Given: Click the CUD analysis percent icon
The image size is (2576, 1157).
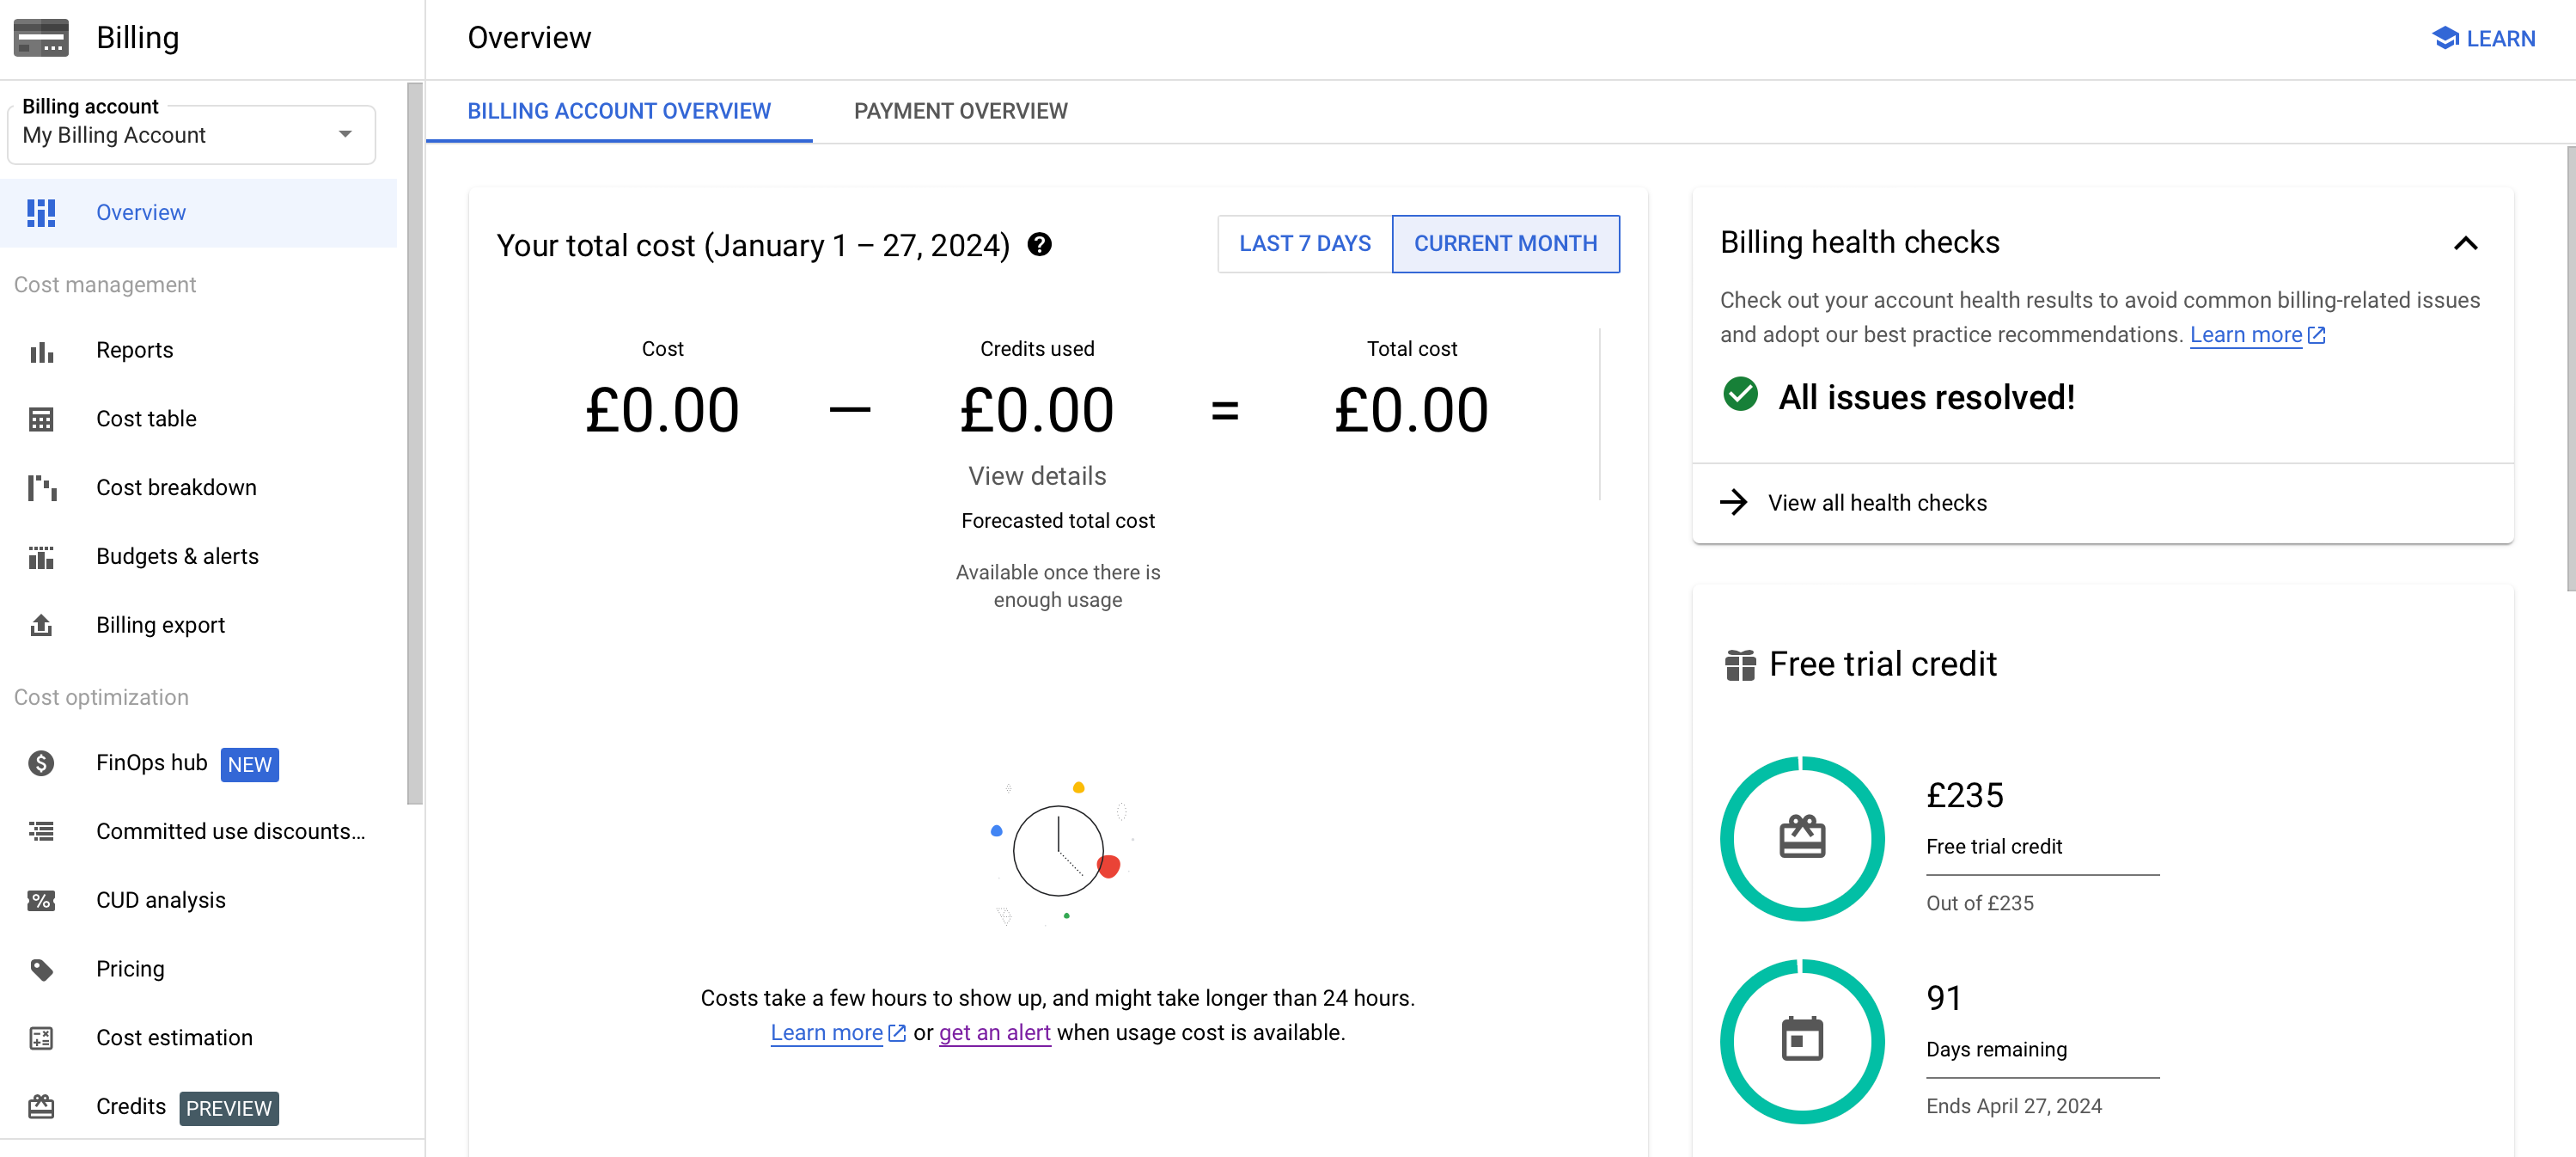Looking at the screenshot, I should click(x=41, y=901).
